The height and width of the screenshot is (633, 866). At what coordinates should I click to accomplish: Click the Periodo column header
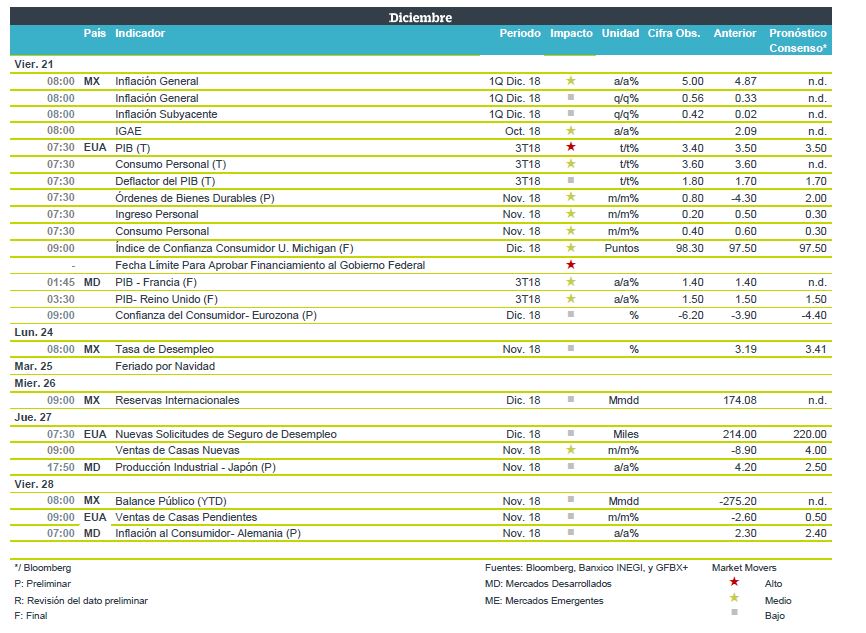520,33
